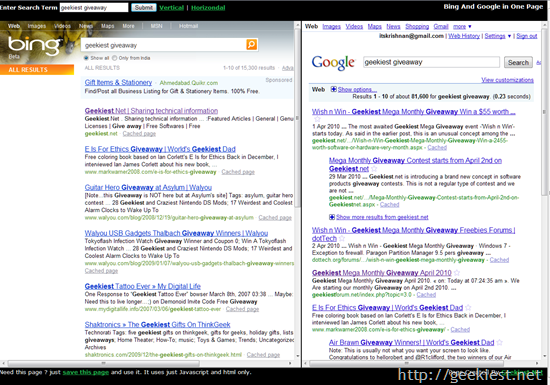Expand plus icon for more geekiest.net results

coord(332,217)
